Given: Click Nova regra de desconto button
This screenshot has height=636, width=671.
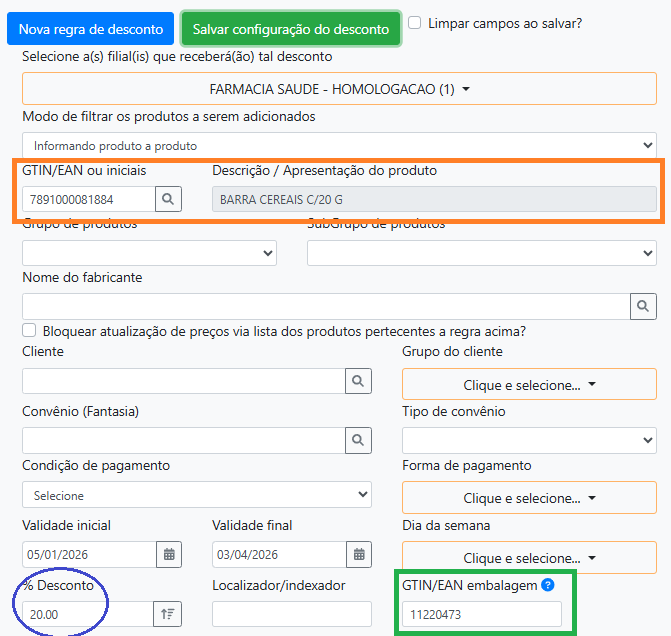Looking at the screenshot, I should [x=90, y=29].
